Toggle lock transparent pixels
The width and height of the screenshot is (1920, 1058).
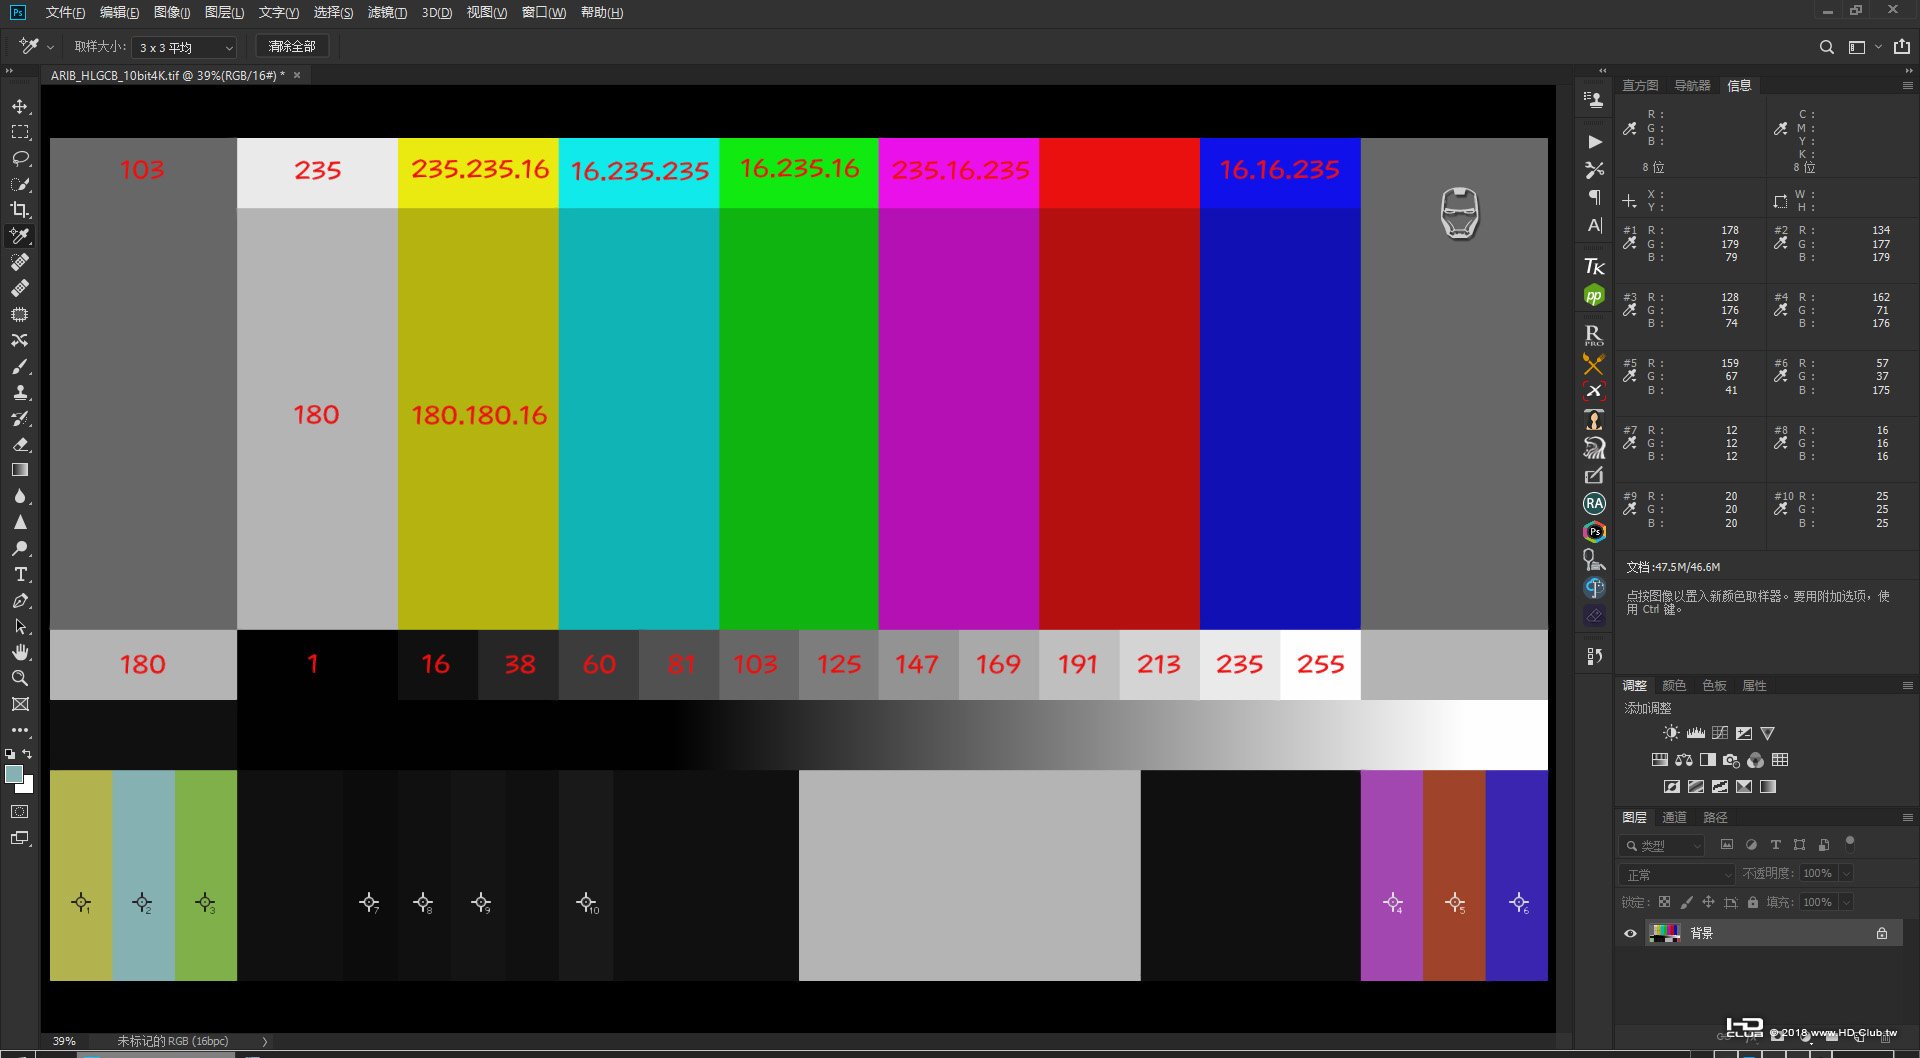[x=1664, y=902]
